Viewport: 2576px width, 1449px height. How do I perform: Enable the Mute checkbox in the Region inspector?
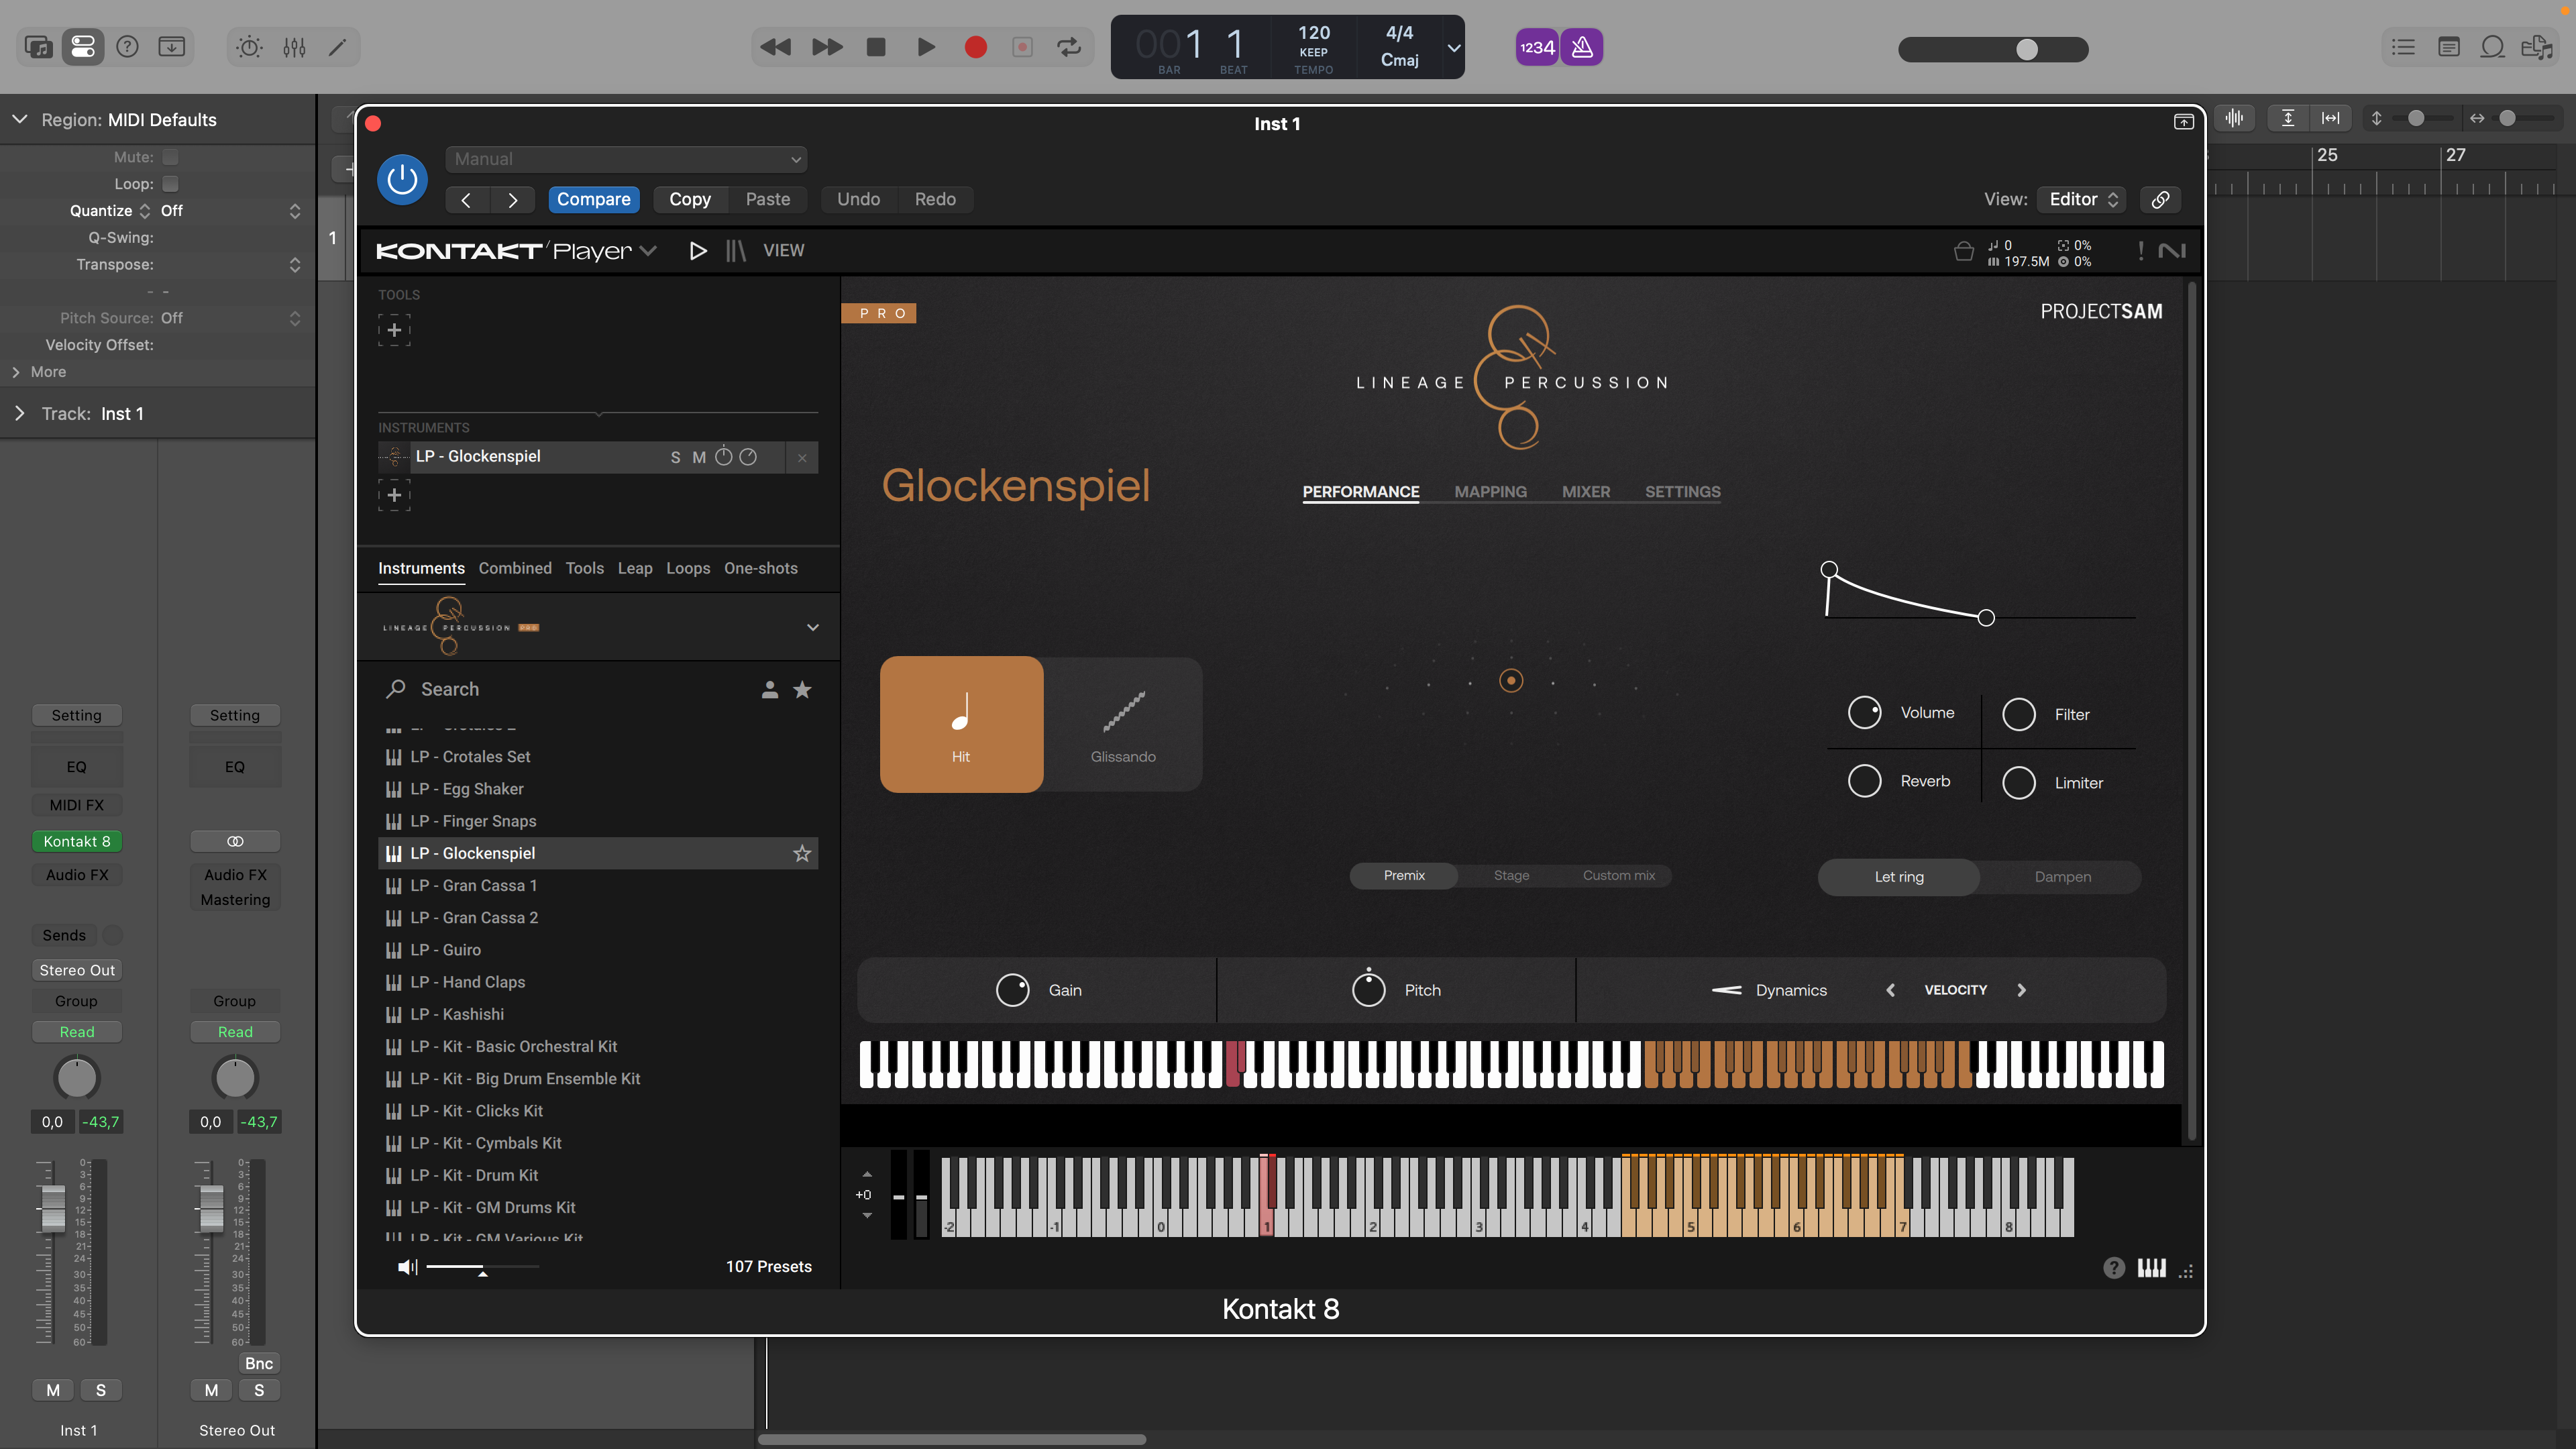(x=171, y=157)
